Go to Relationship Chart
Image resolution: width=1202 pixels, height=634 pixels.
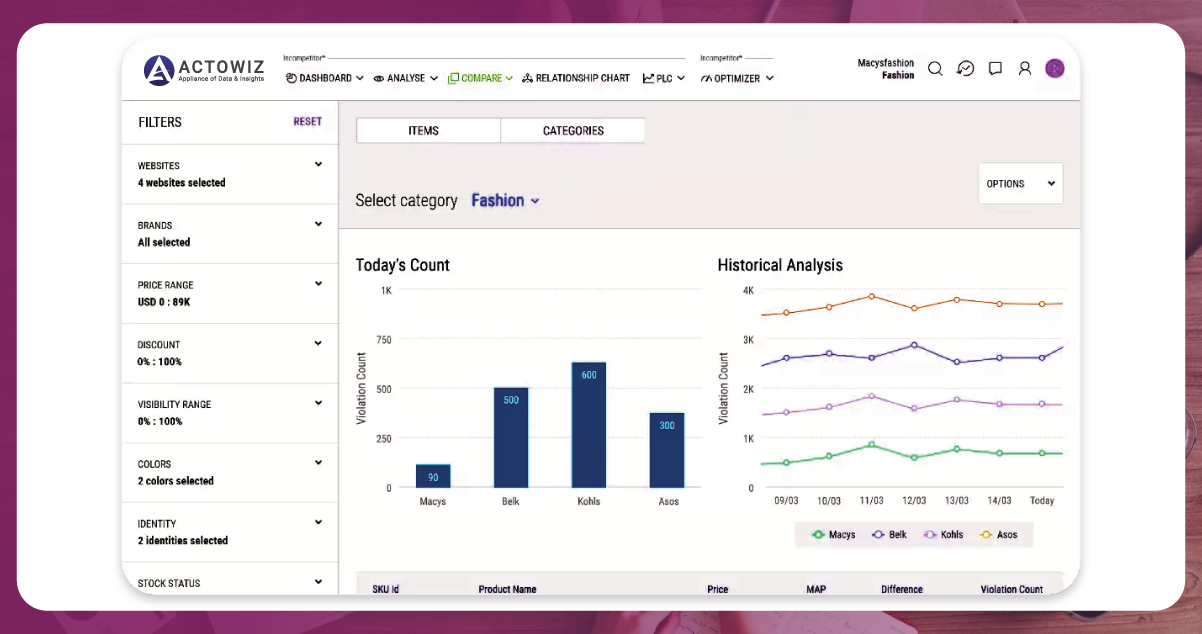576,78
